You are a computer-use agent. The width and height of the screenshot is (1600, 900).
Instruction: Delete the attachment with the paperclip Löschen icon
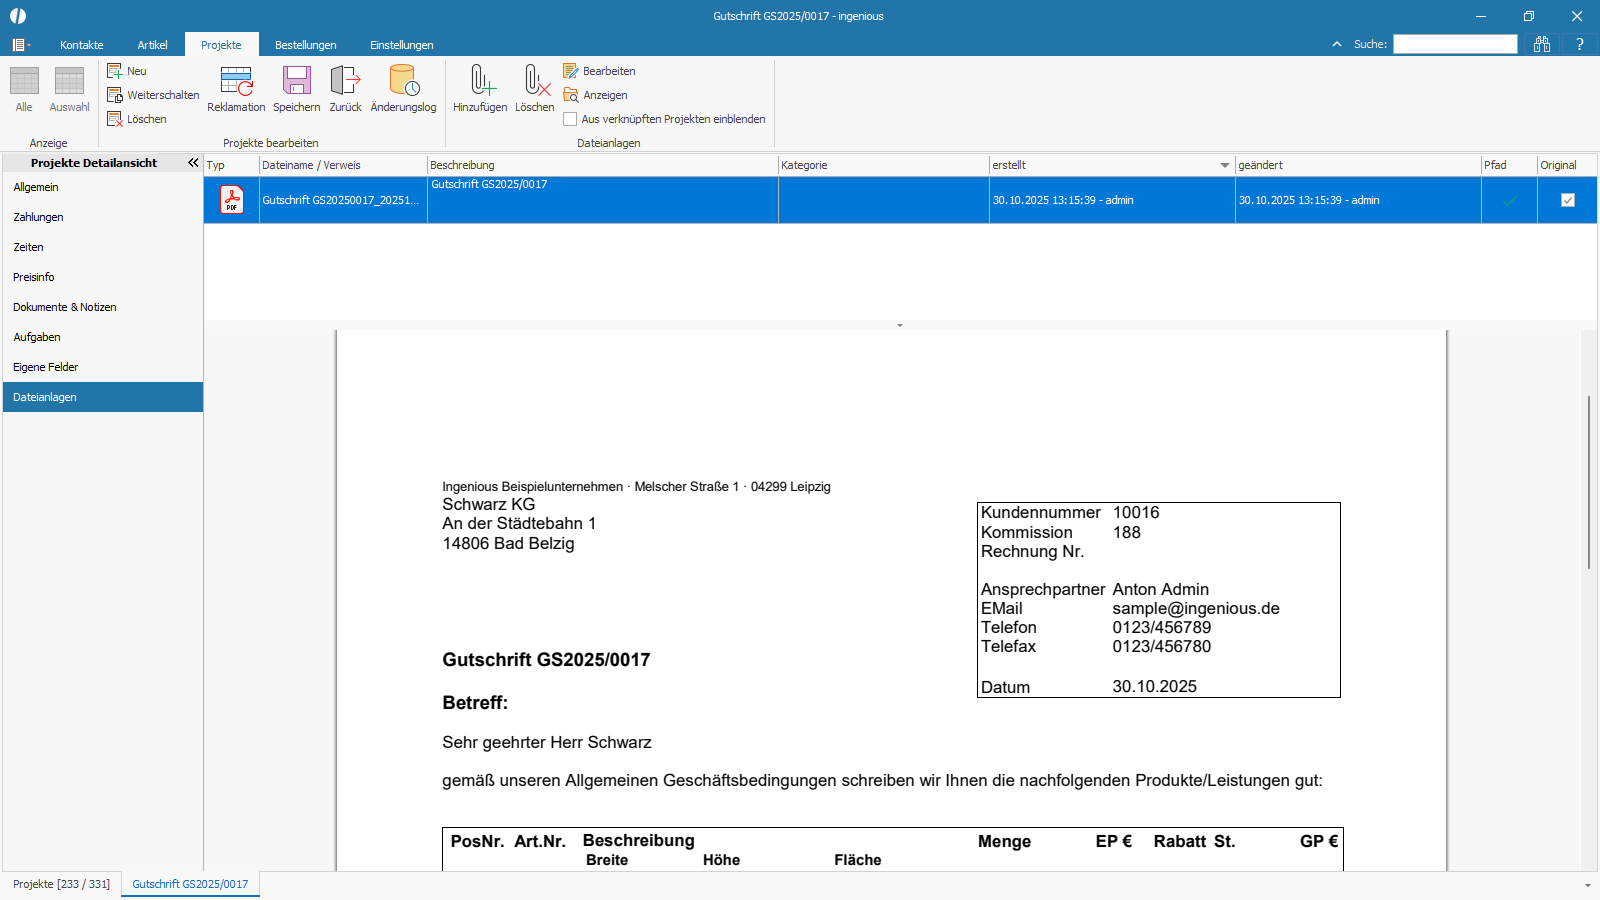535,82
